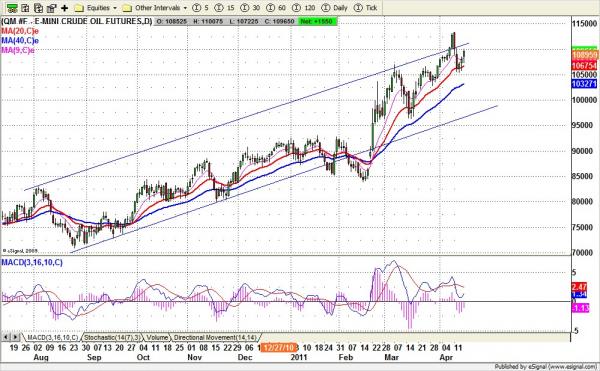600x371 pixels.
Task: Click the left tab scroll arrow
Action: pos(6,337)
